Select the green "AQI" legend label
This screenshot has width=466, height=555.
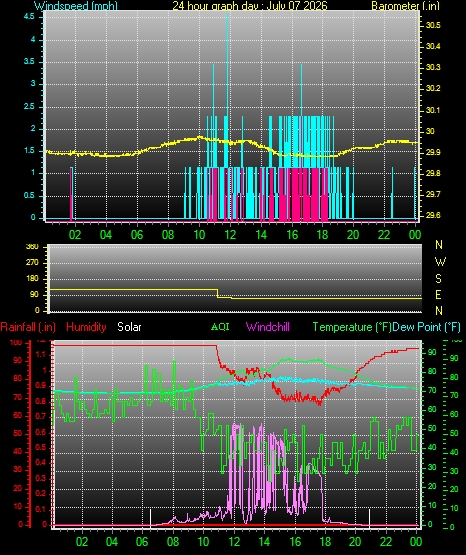(x=220, y=327)
